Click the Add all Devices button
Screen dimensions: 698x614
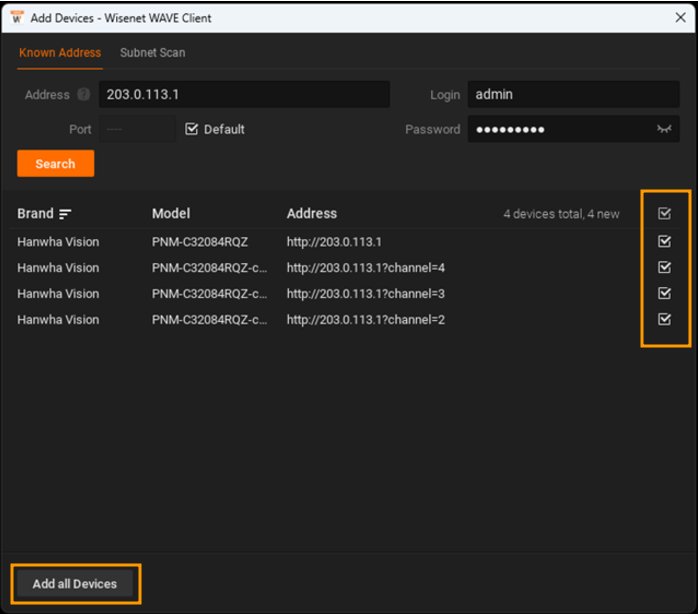(75, 584)
